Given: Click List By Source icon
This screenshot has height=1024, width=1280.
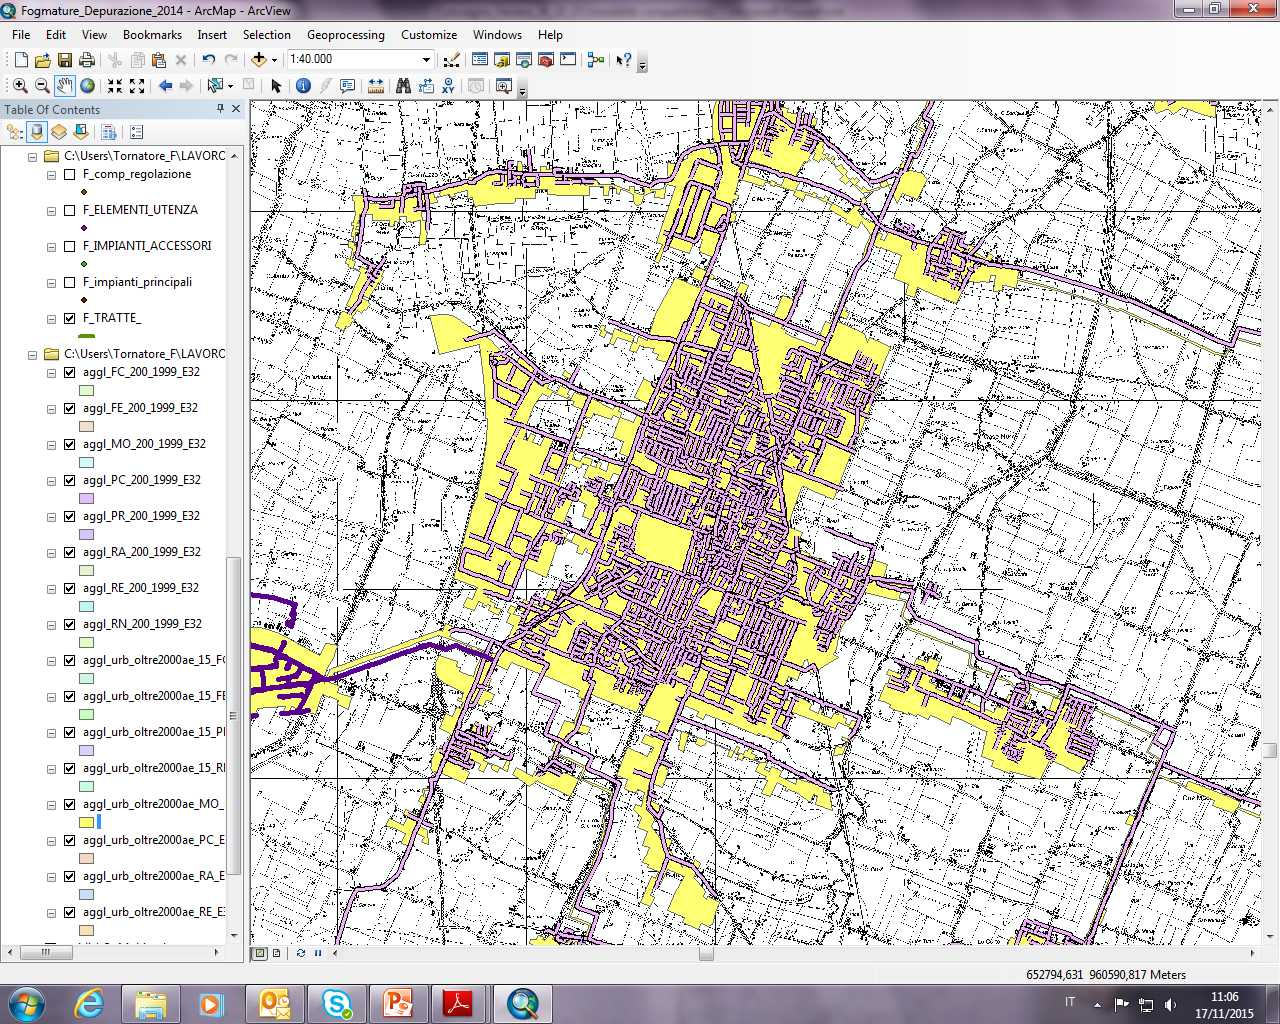Looking at the screenshot, I should tap(37, 132).
